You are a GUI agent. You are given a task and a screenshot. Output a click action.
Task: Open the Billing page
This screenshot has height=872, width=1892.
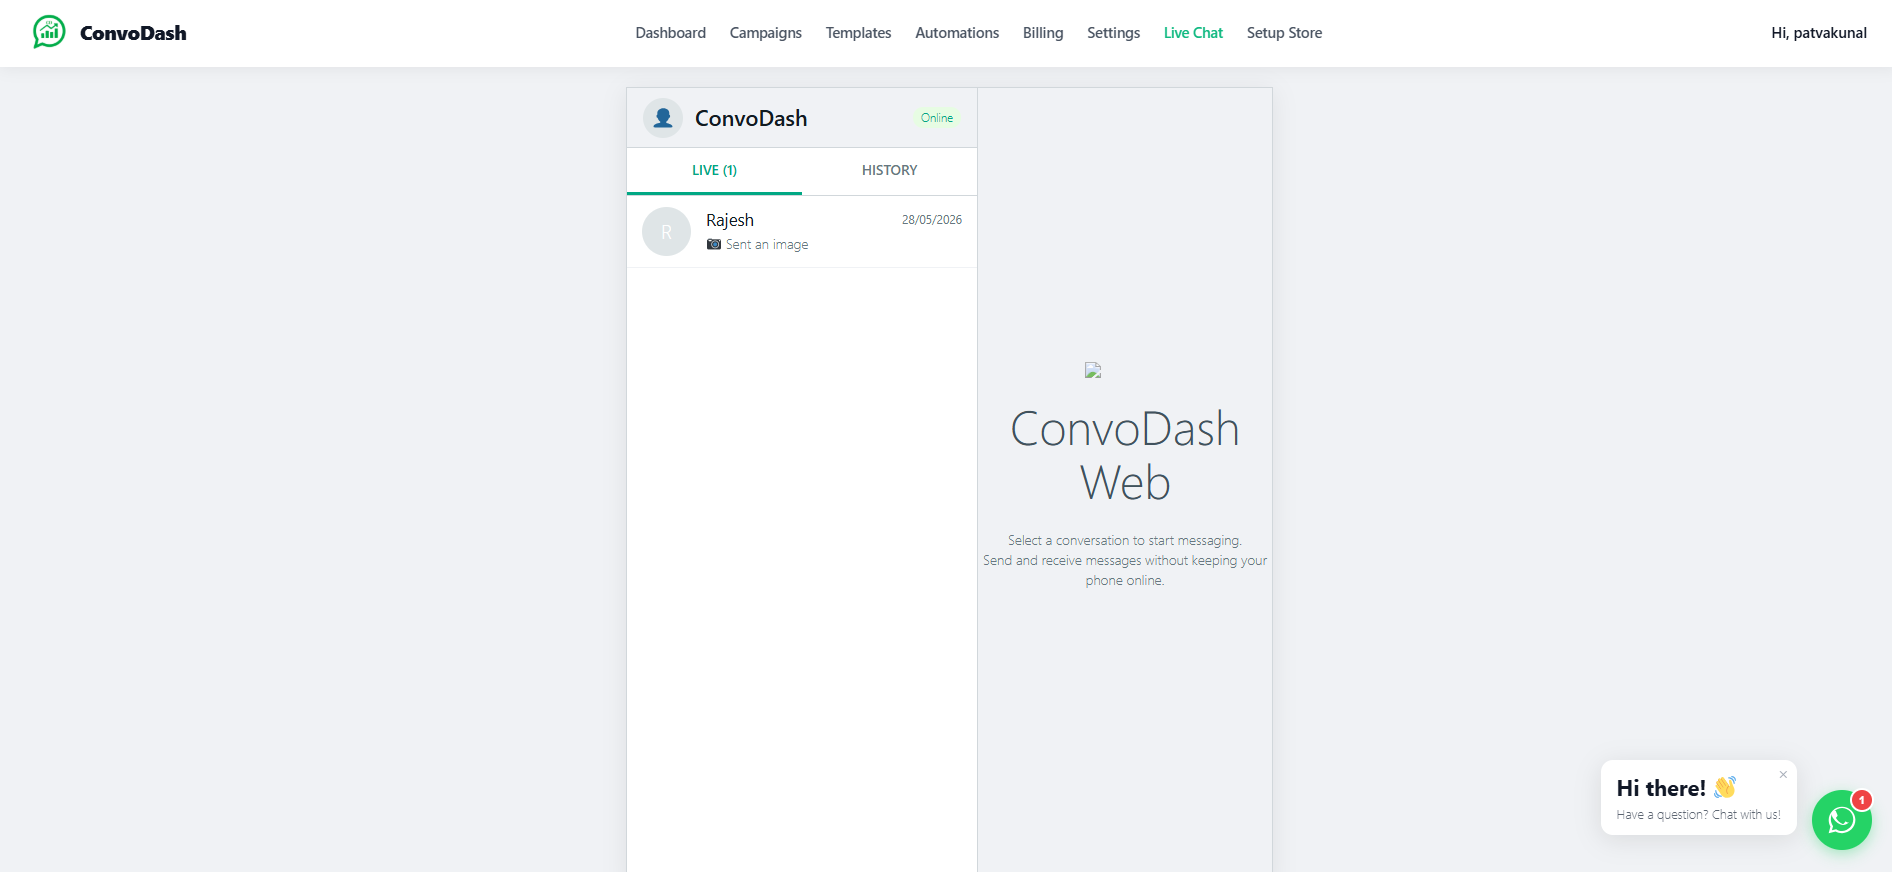(1043, 33)
